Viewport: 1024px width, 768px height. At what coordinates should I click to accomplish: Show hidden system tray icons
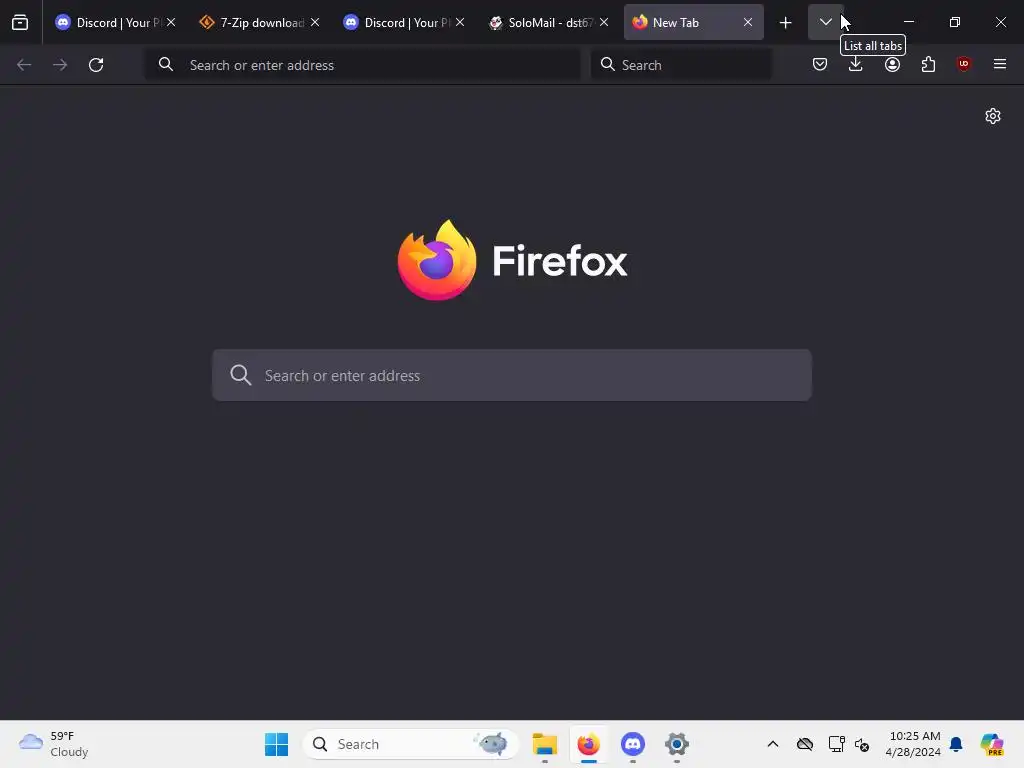click(x=773, y=744)
